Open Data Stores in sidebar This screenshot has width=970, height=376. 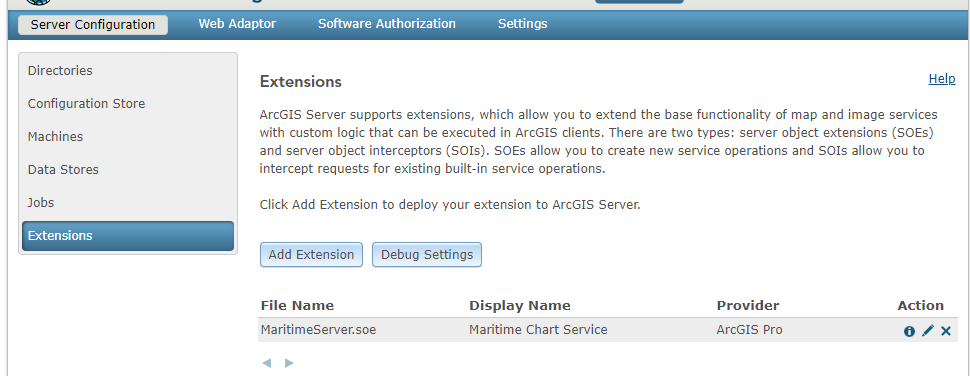click(128, 169)
